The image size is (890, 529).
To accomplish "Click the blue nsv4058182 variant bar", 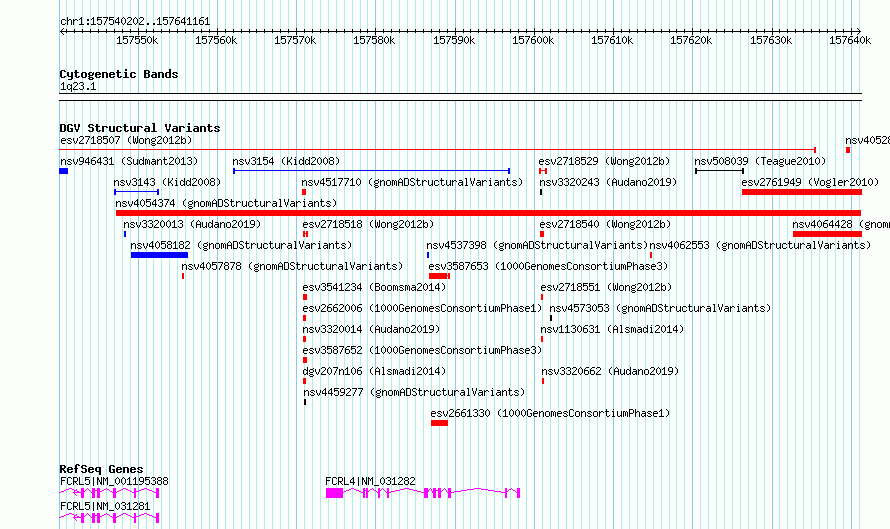I will click(x=159, y=255).
